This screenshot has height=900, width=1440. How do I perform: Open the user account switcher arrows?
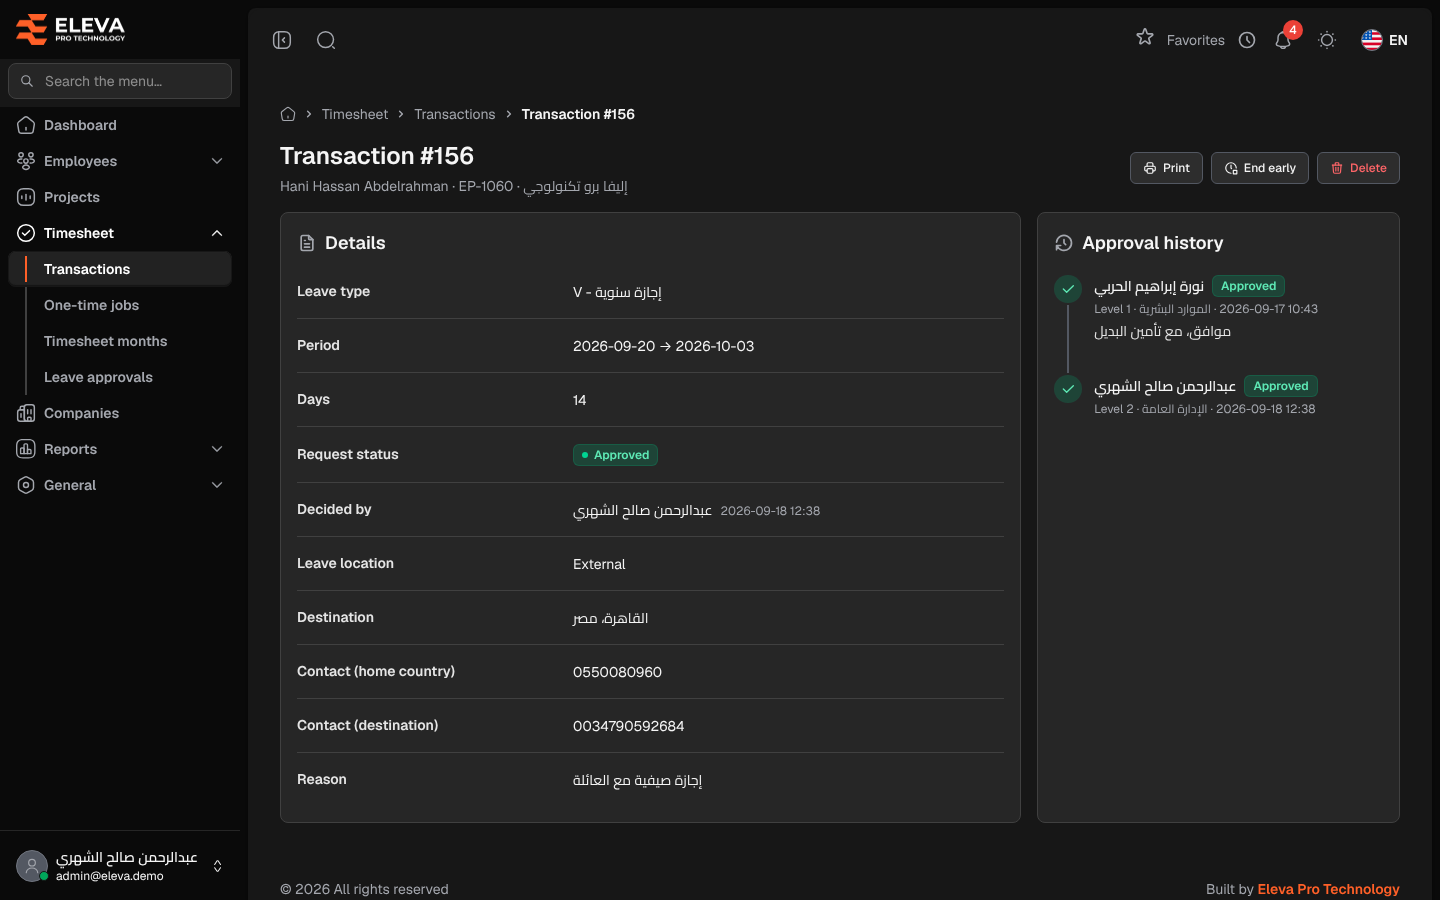click(x=217, y=866)
